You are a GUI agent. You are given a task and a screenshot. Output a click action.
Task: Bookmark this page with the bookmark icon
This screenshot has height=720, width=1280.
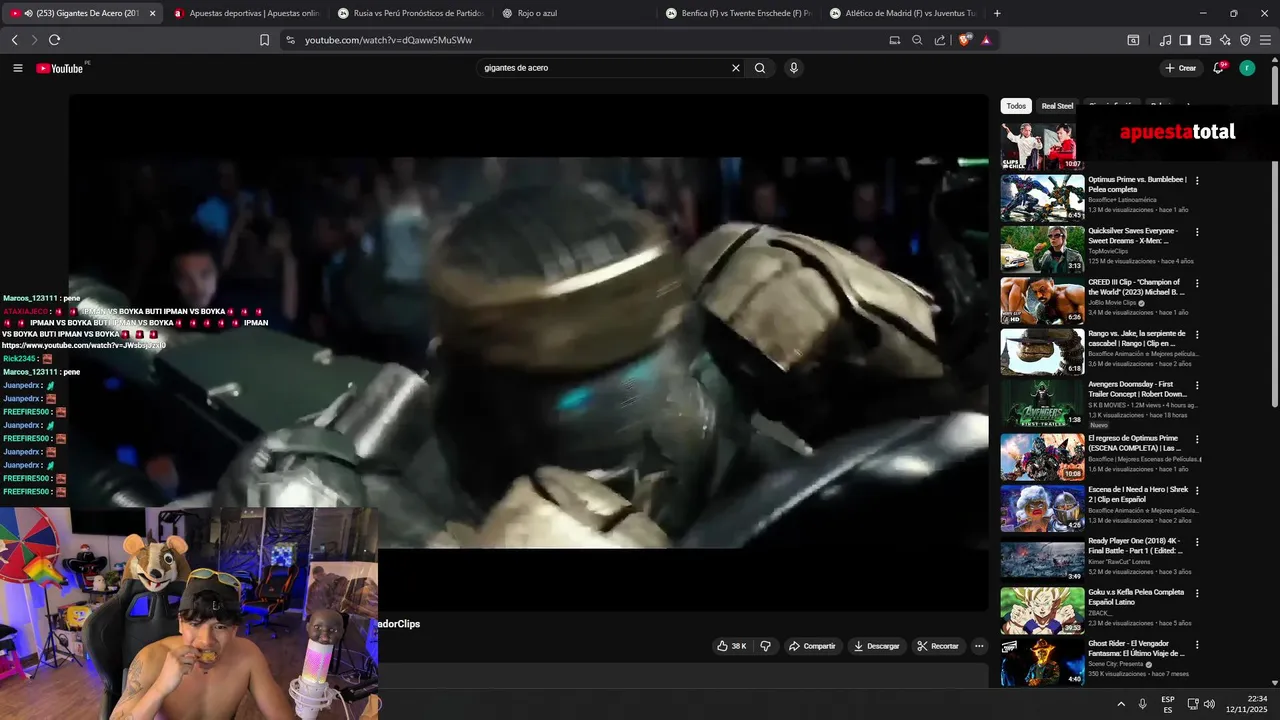point(264,40)
